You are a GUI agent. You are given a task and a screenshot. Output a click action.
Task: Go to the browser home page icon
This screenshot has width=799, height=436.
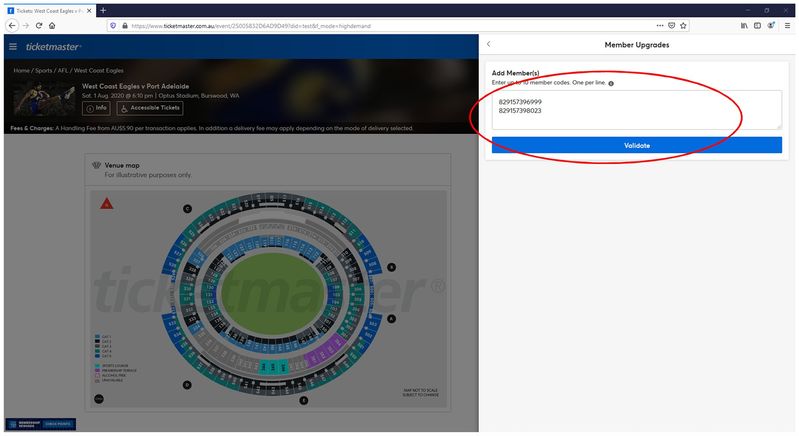pos(51,25)
